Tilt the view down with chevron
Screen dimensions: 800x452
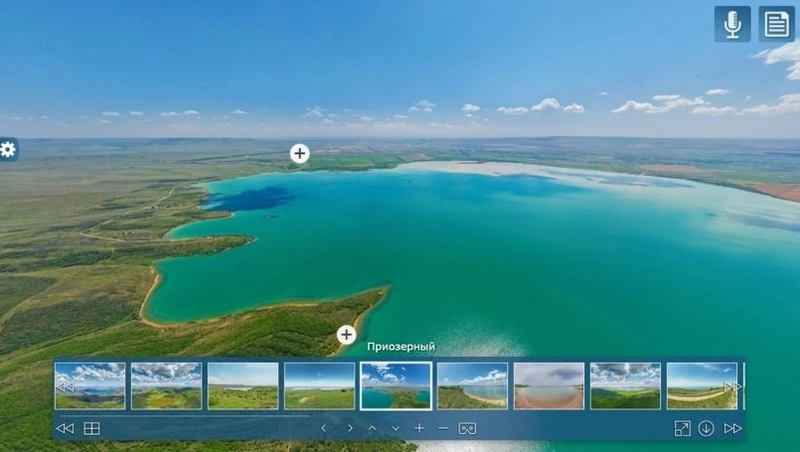pyautogui.click(x=395, y=429)
